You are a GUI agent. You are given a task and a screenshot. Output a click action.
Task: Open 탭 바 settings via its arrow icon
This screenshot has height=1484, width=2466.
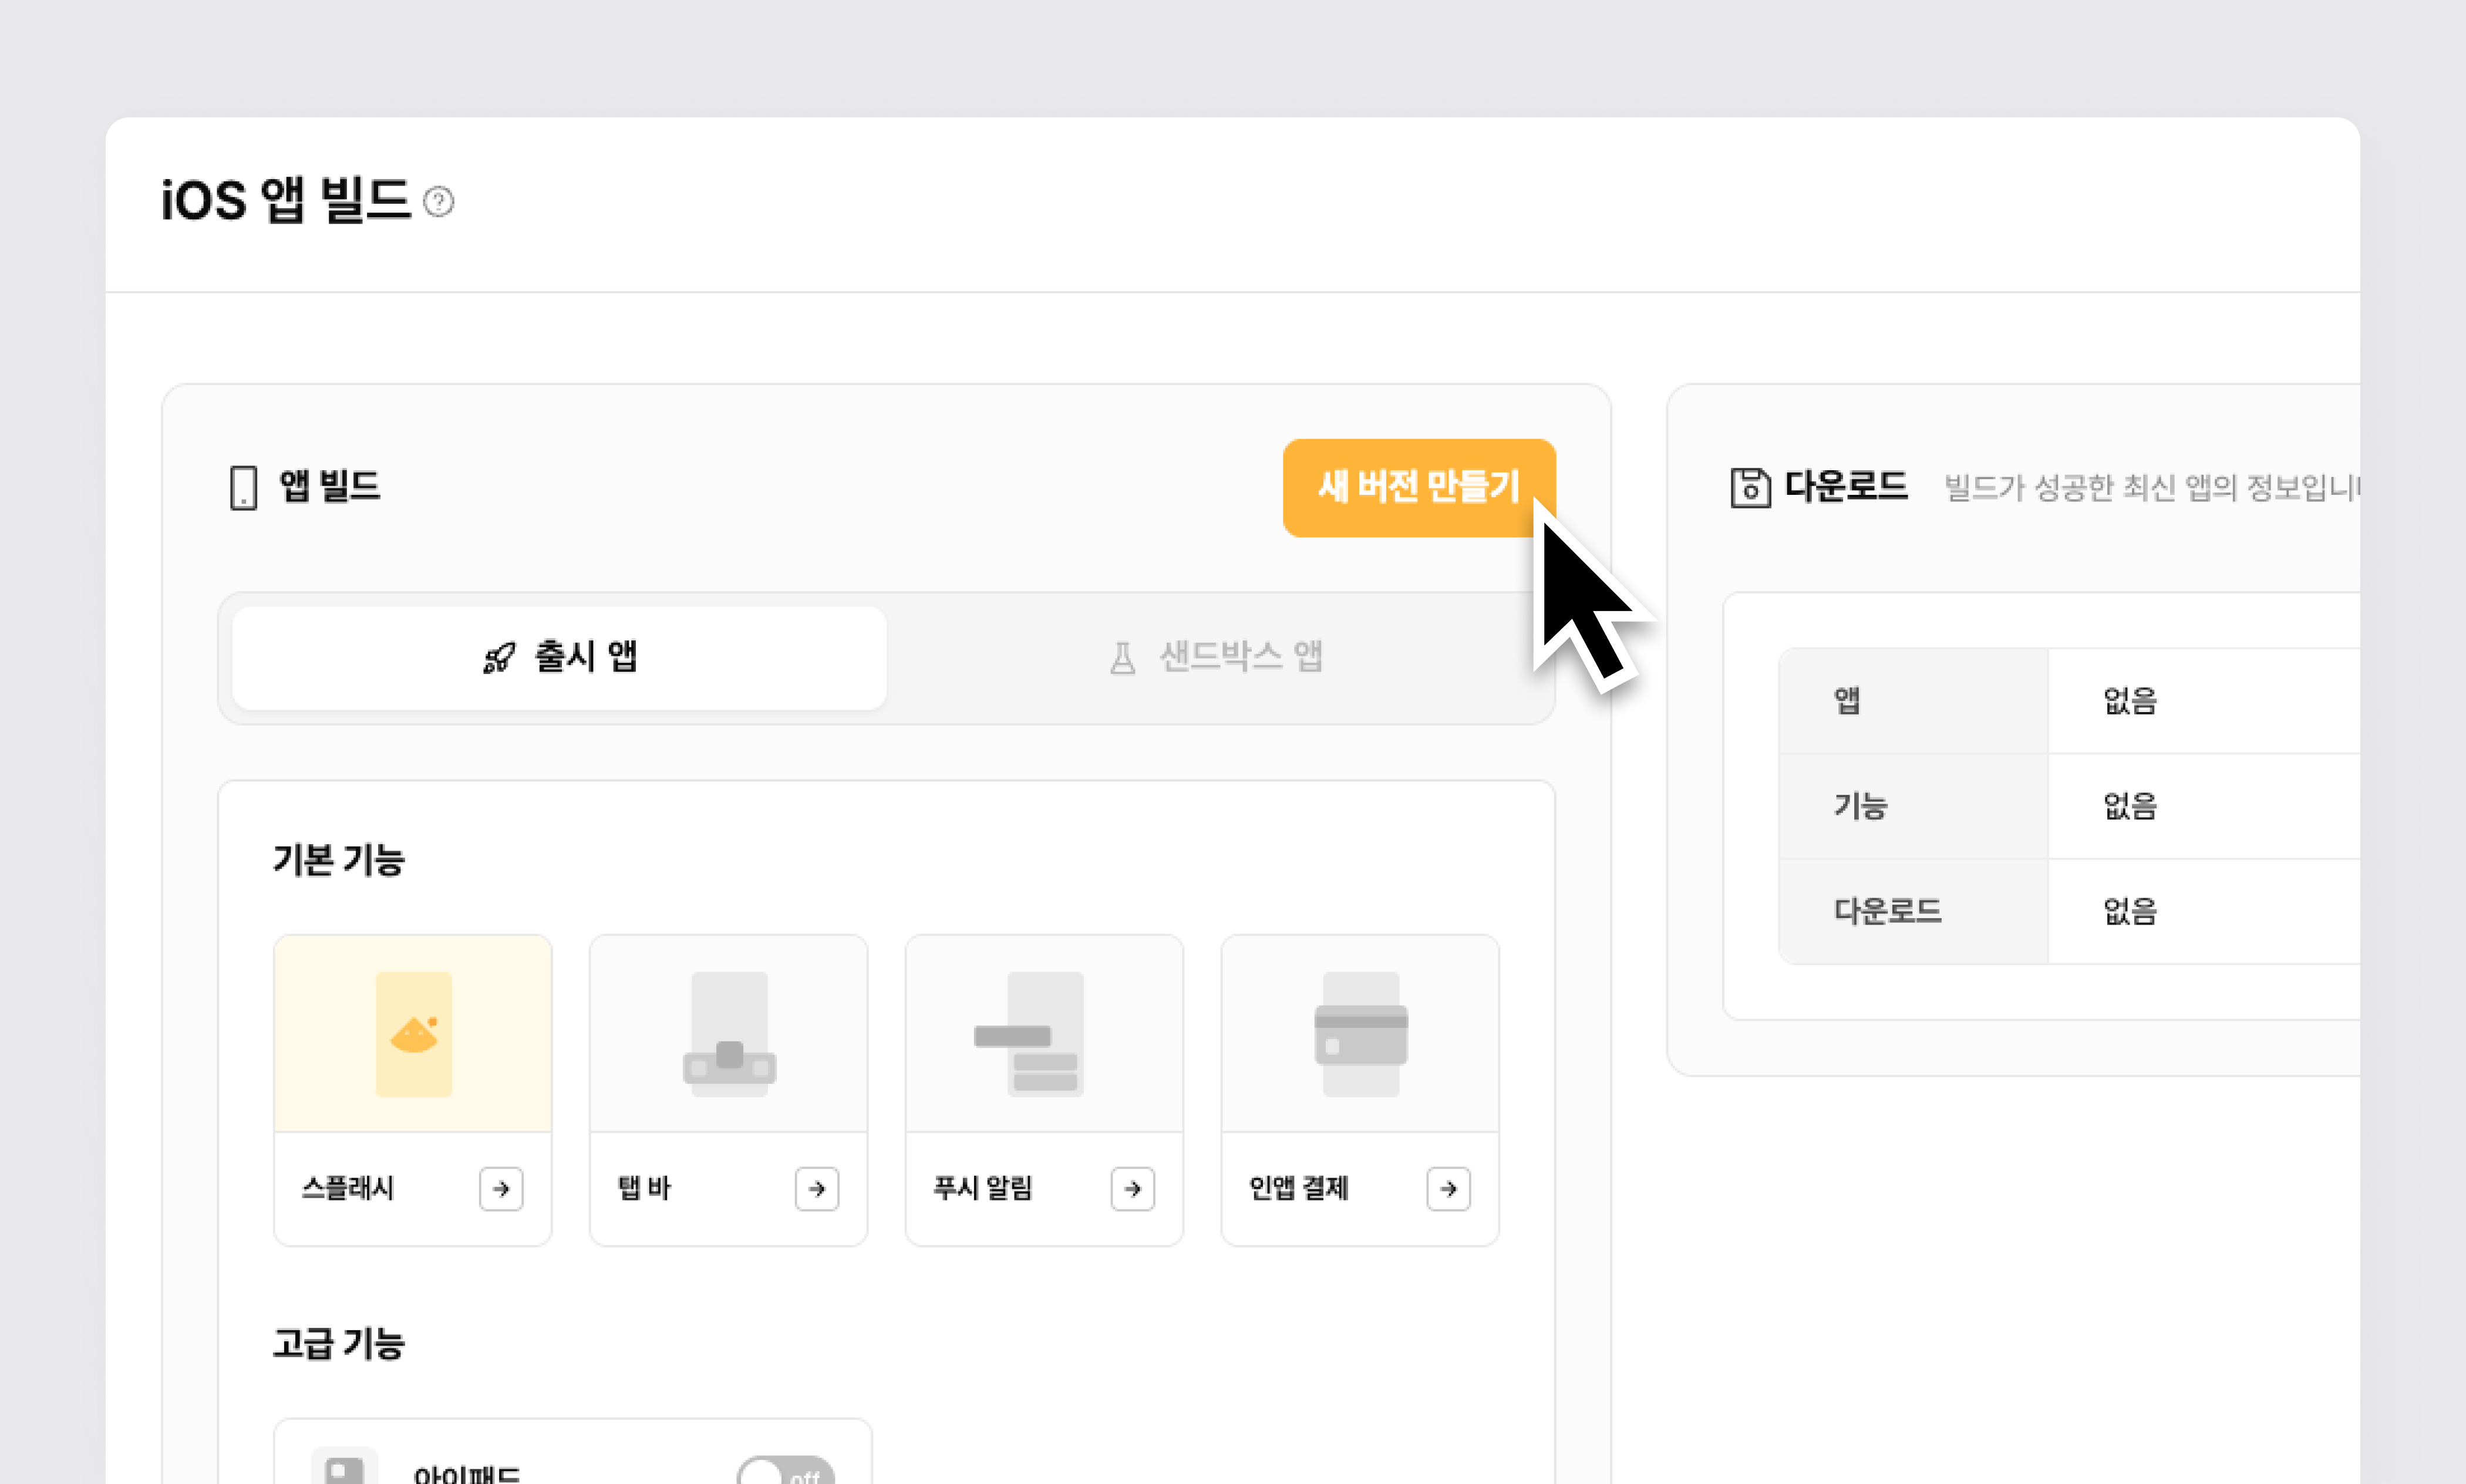816,1188
